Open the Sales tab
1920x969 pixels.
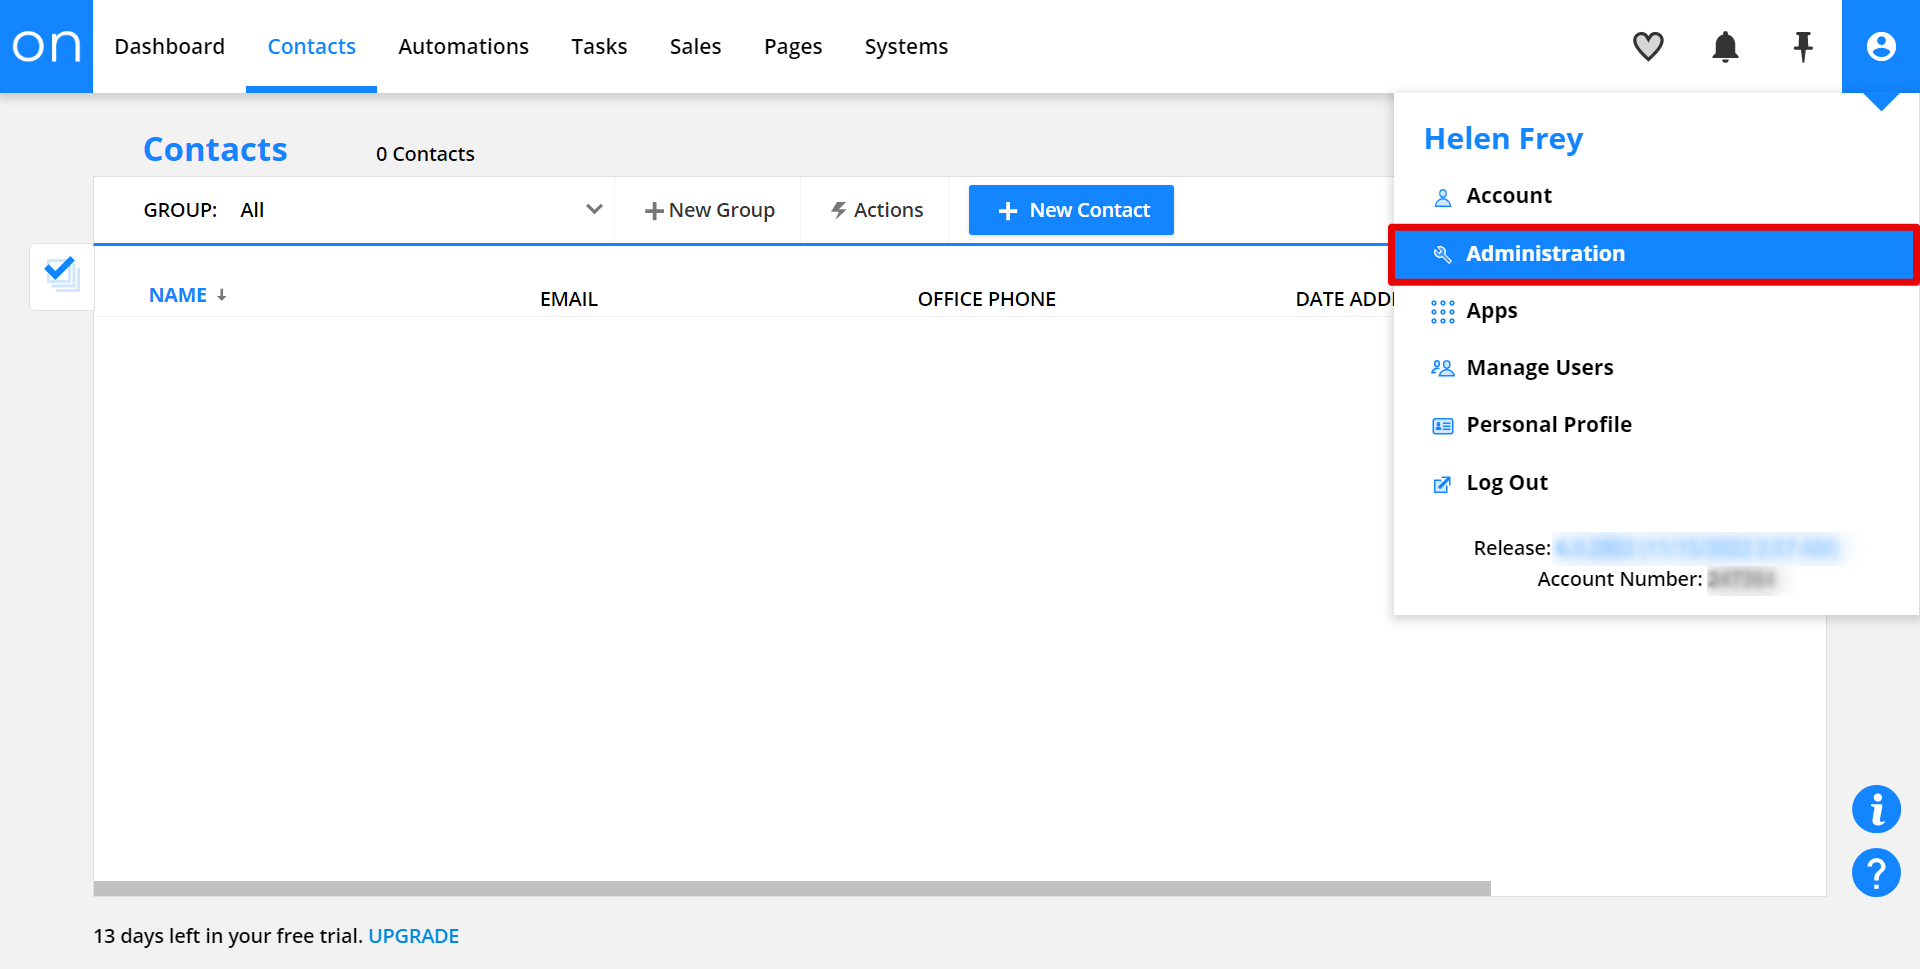point(695,46)
